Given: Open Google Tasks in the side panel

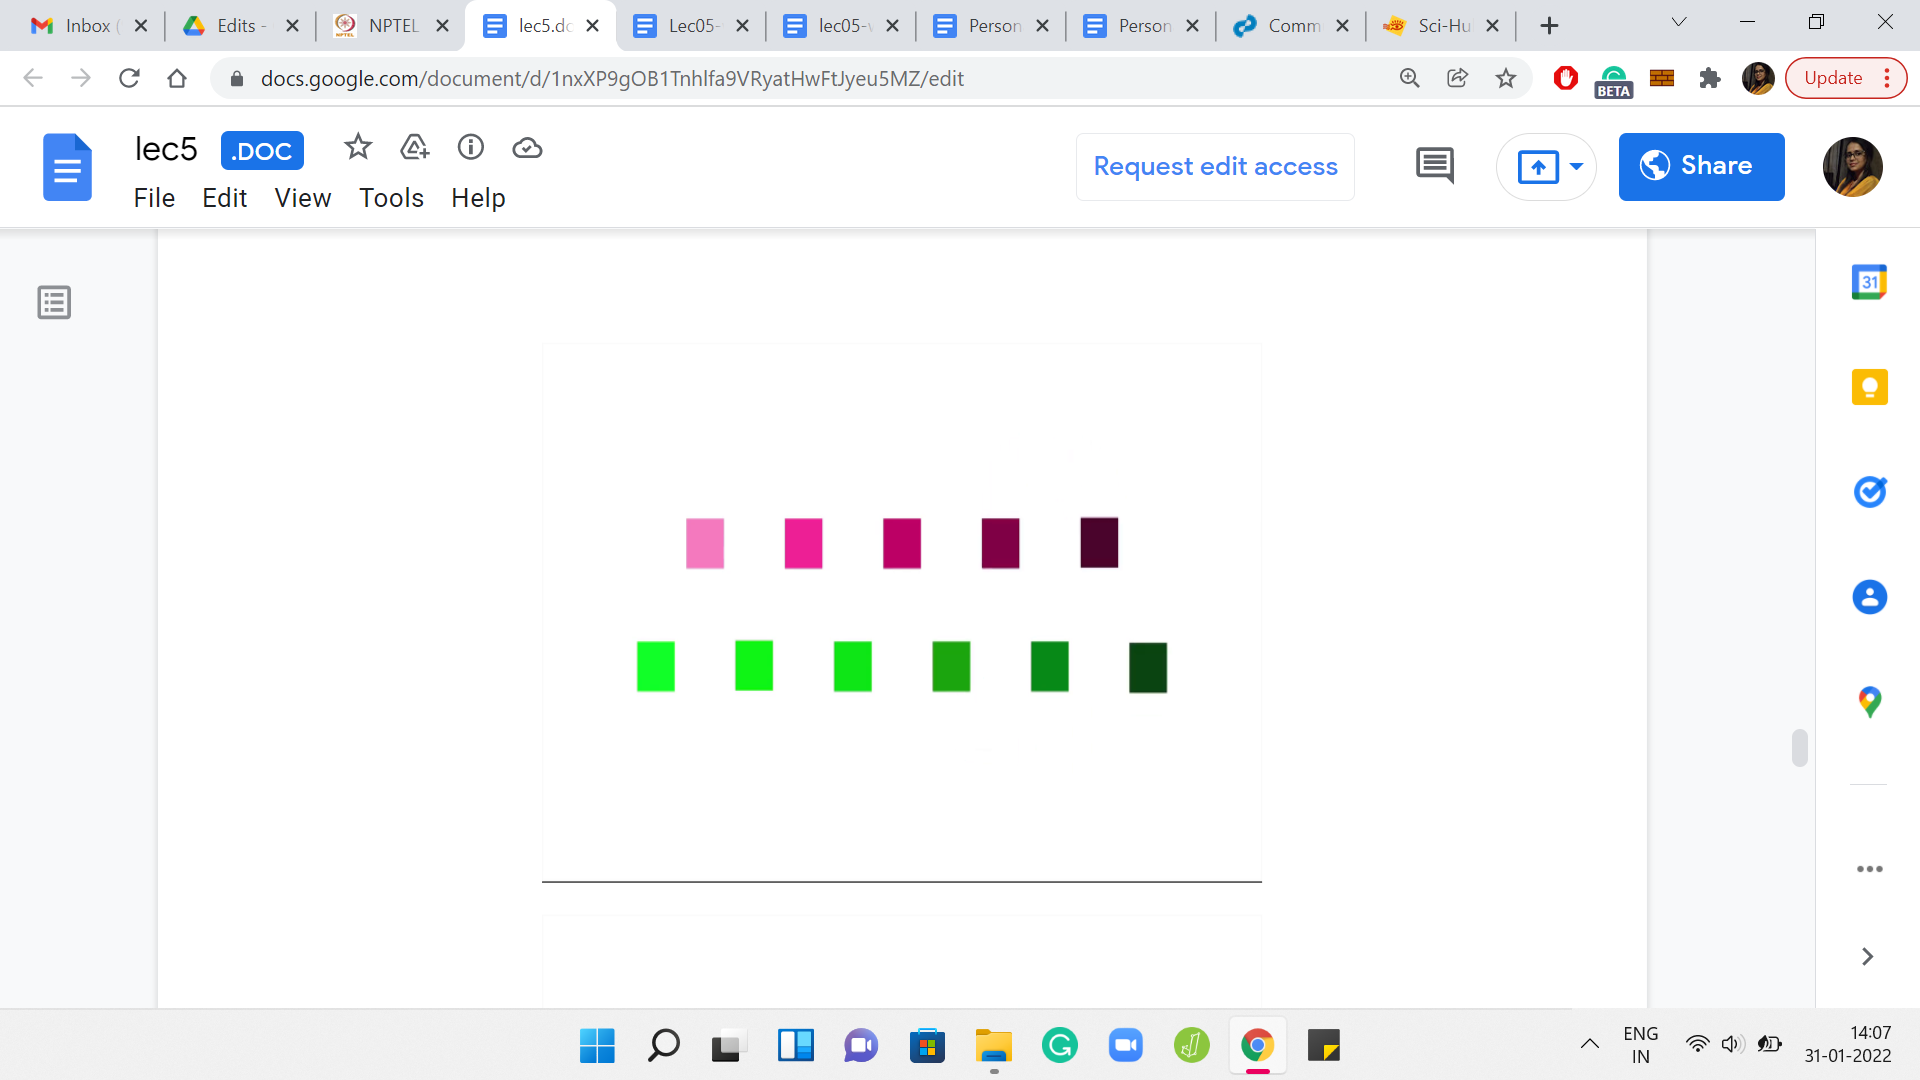Looking at the screenshot, I should pos(1869,492).
